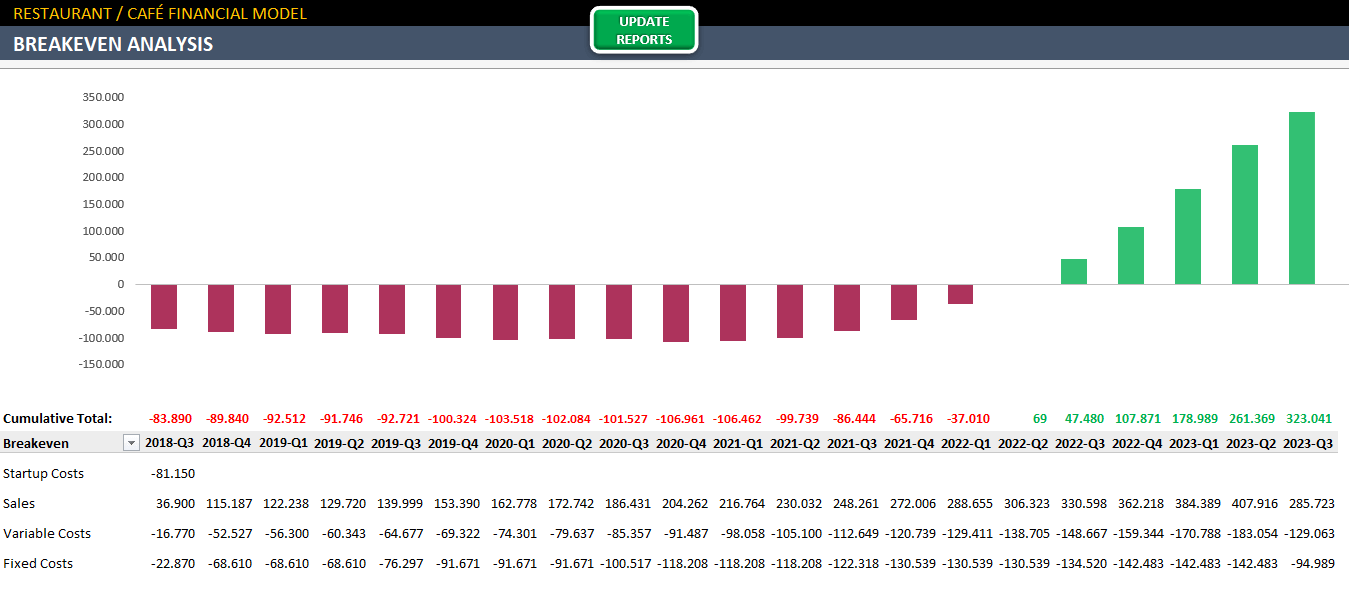Click the 350.000 axis label
1349x591 pixels.
103,97
